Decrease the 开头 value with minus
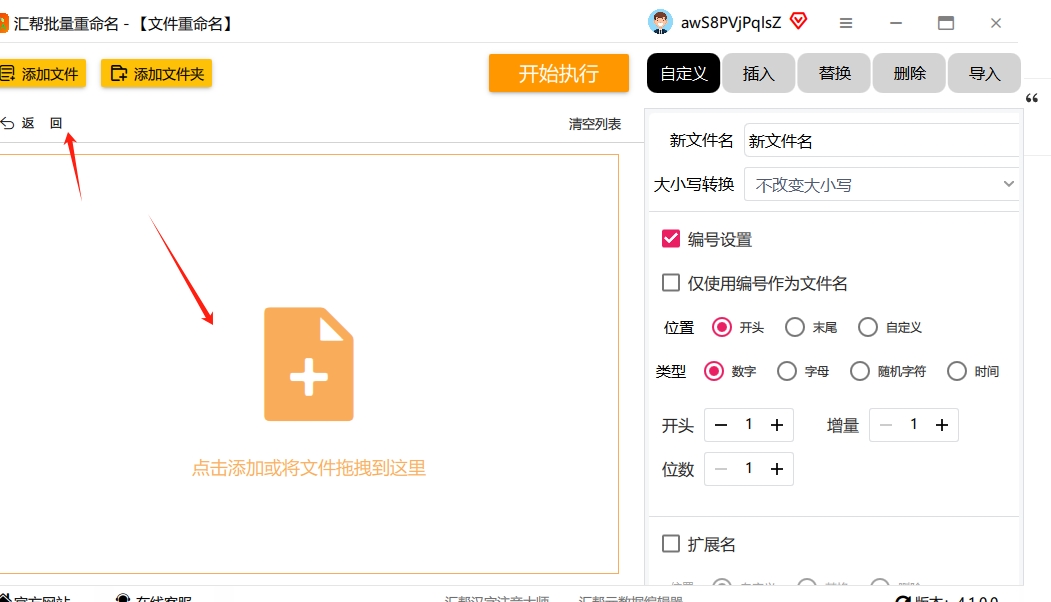 [x=721, y=425]
